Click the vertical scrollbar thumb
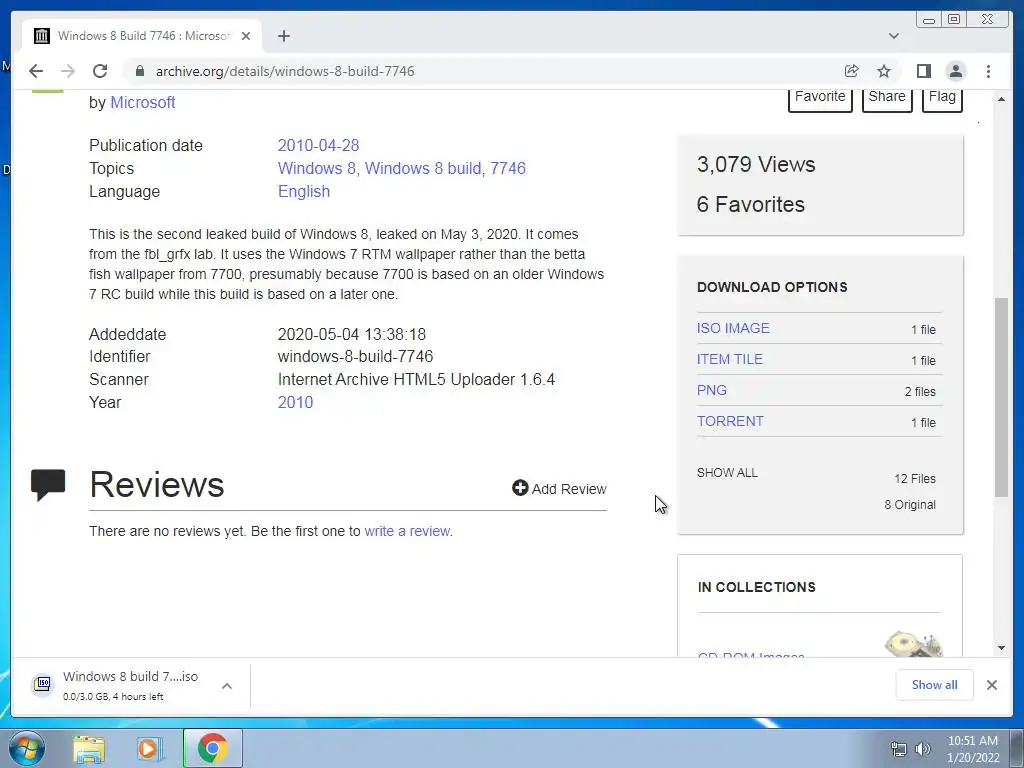1024x768 pixels. click(x=1001, y=397)
